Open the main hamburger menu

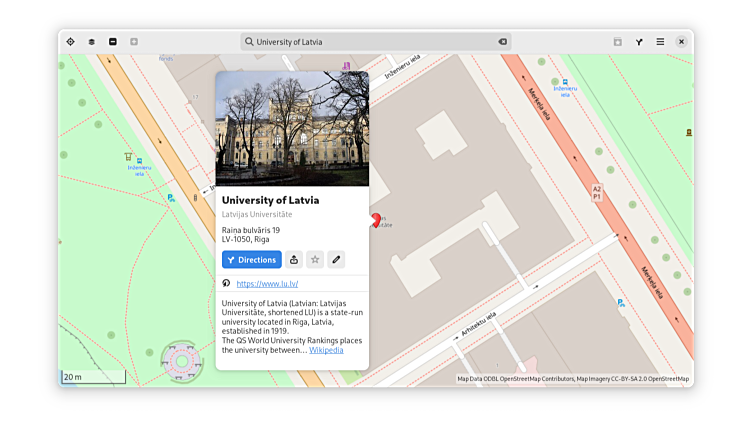click(x=660, y=42)
